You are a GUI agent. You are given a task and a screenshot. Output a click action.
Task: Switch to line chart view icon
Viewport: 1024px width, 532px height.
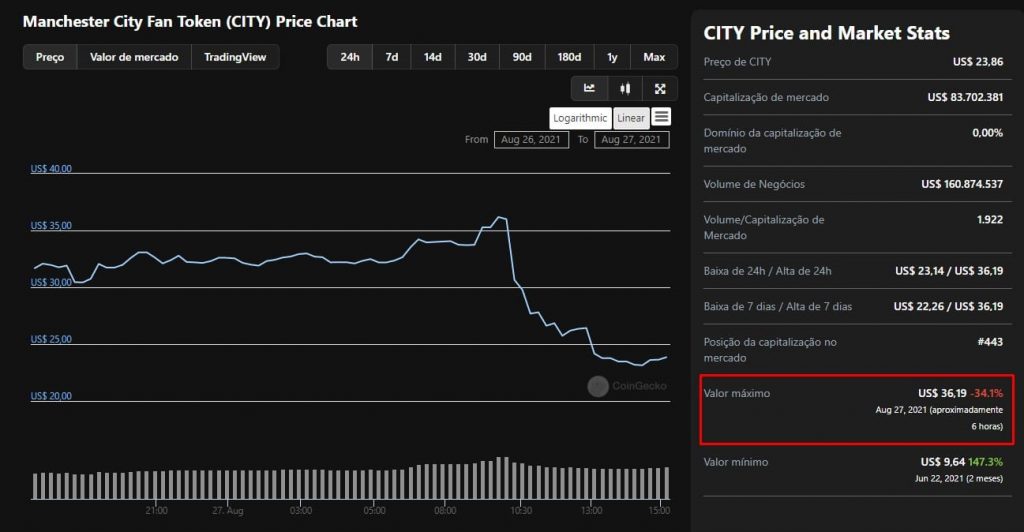coord(589,89)
